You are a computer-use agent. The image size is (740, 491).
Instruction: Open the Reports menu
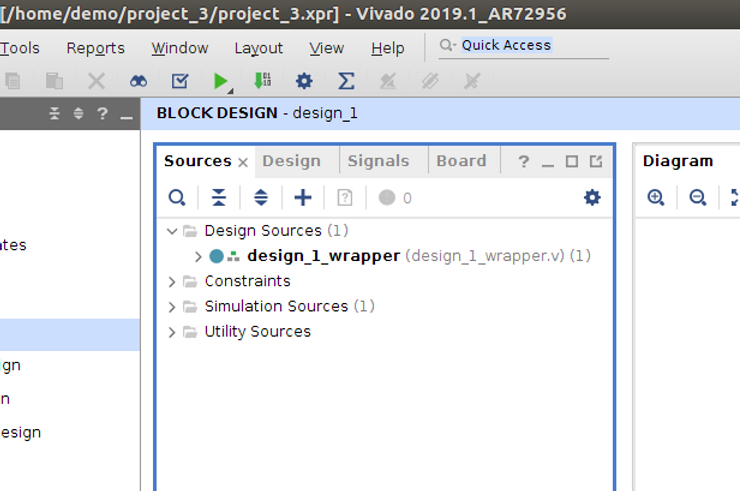95,48
